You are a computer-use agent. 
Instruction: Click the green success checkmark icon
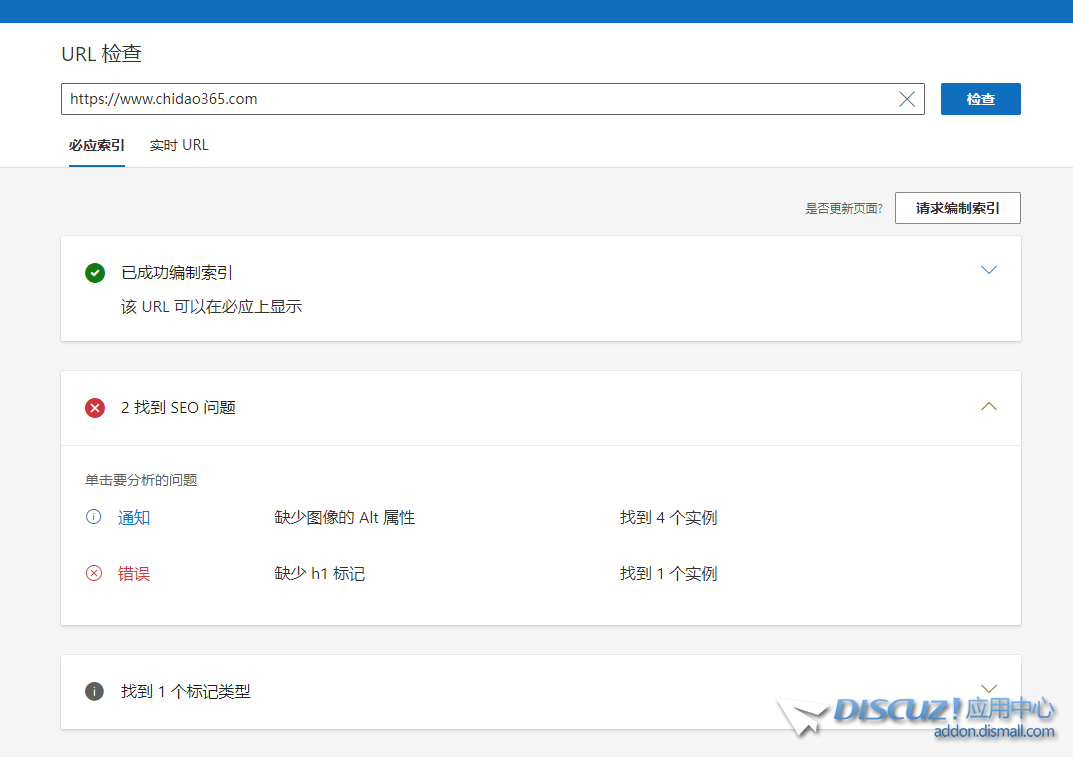[95, 272]
